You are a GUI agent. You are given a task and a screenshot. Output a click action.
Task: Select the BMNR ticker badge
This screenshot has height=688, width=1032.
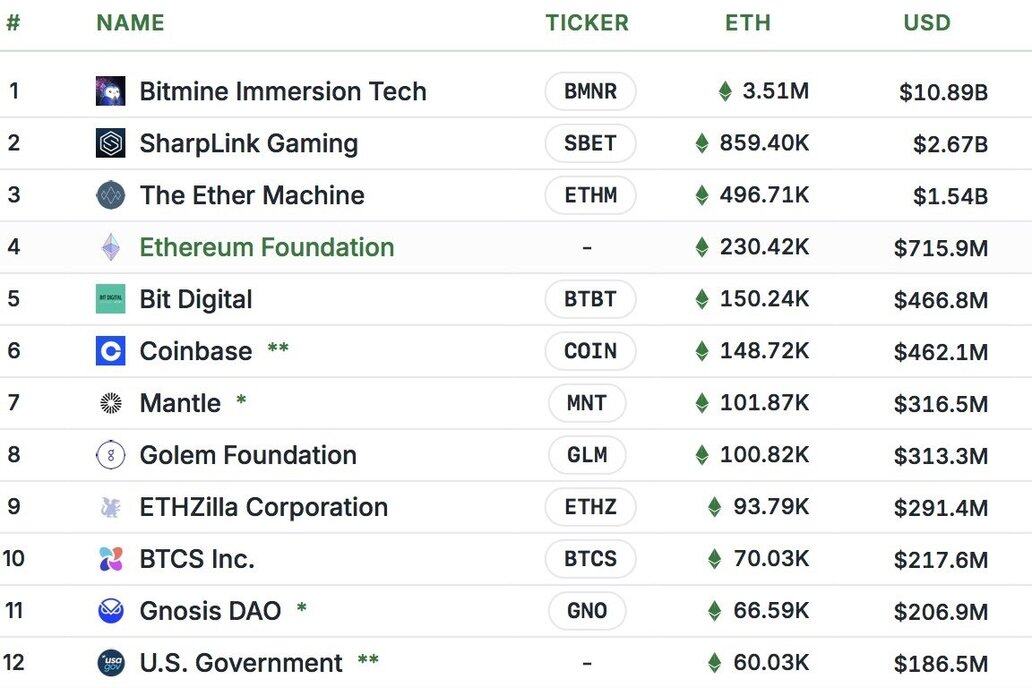click(590, 92)
